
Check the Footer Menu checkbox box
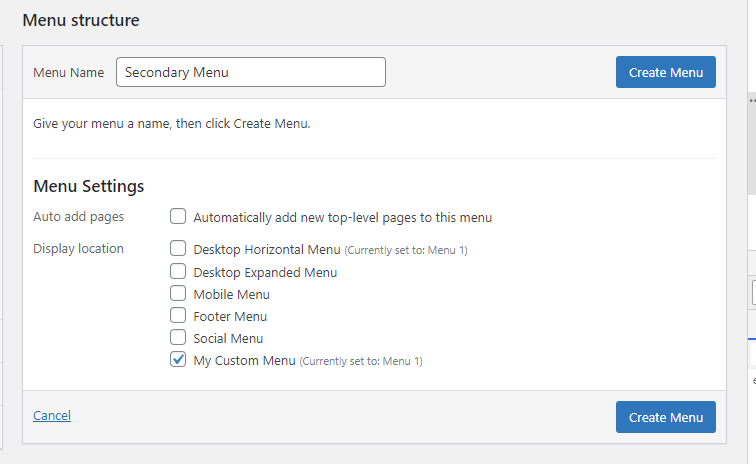point(178,316)
